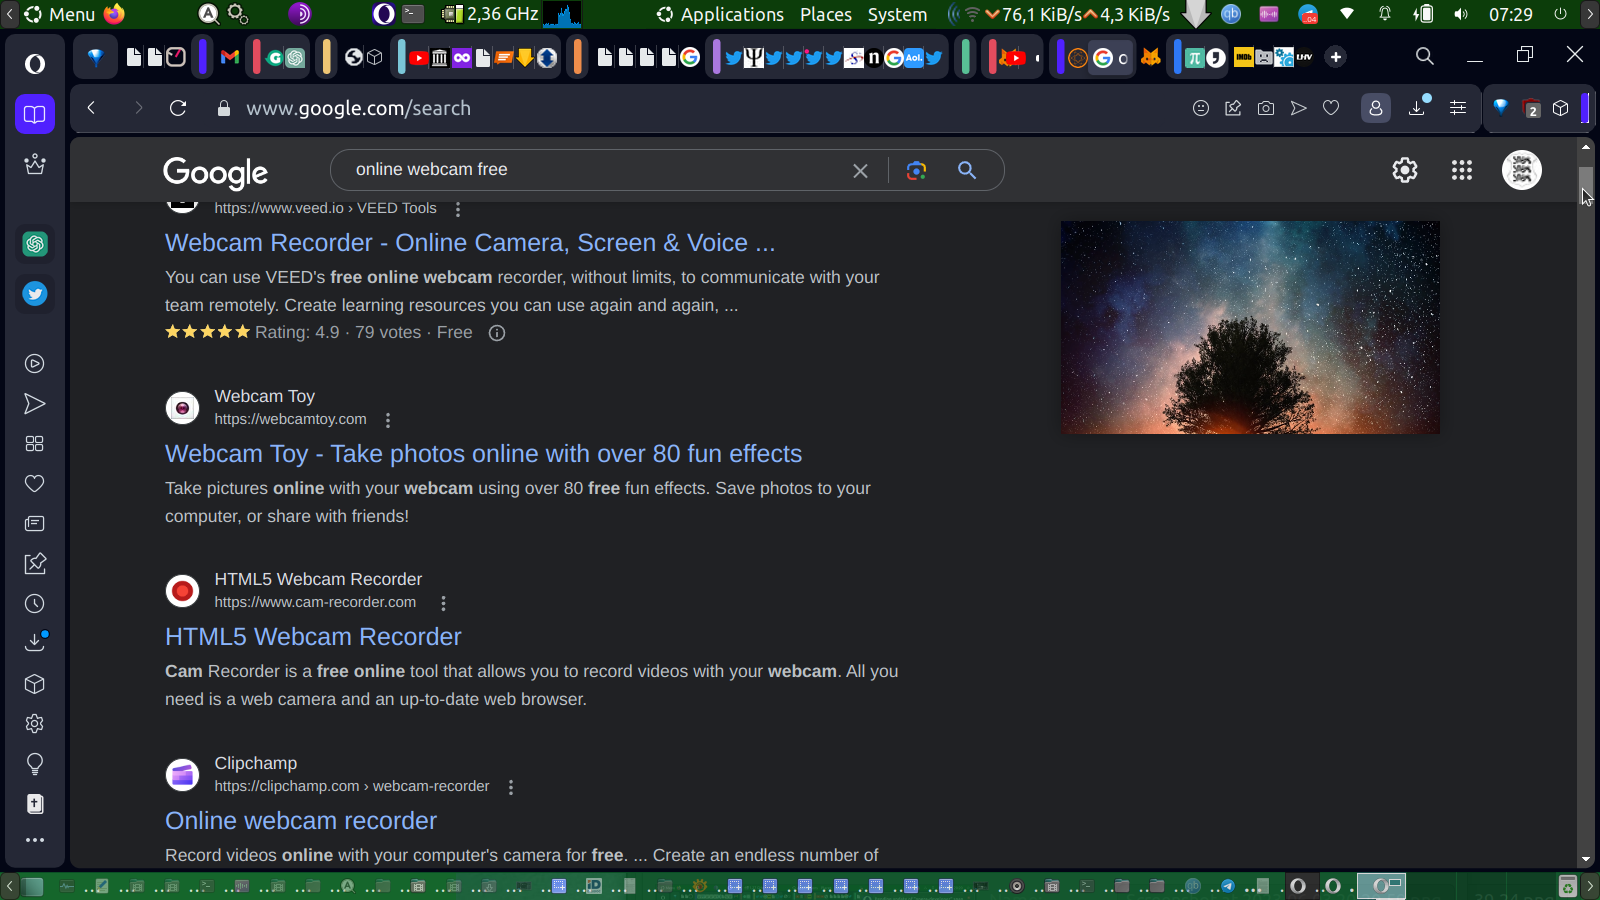
Task: Open the VEED Tools result options menu
Action: pos(458,209)
